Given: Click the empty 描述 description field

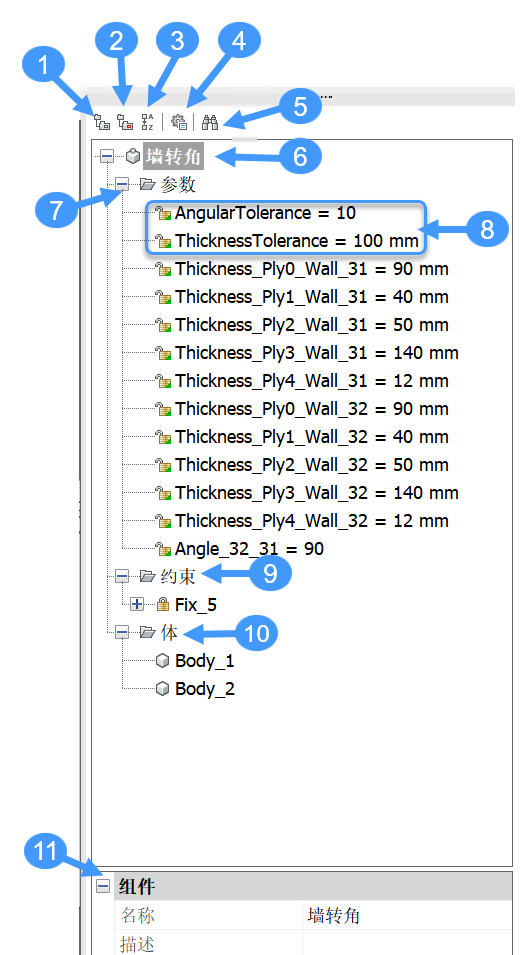Looking at the screenshot, I should pyautogui.click(x=407, y=942).
